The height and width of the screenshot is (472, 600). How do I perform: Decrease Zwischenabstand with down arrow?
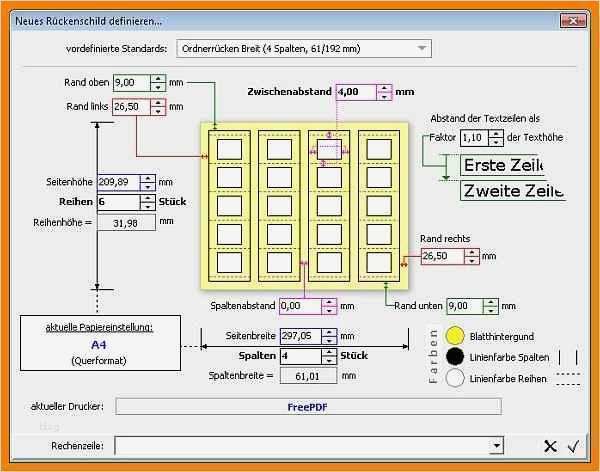pyautogui.click(x=384, y=96)
